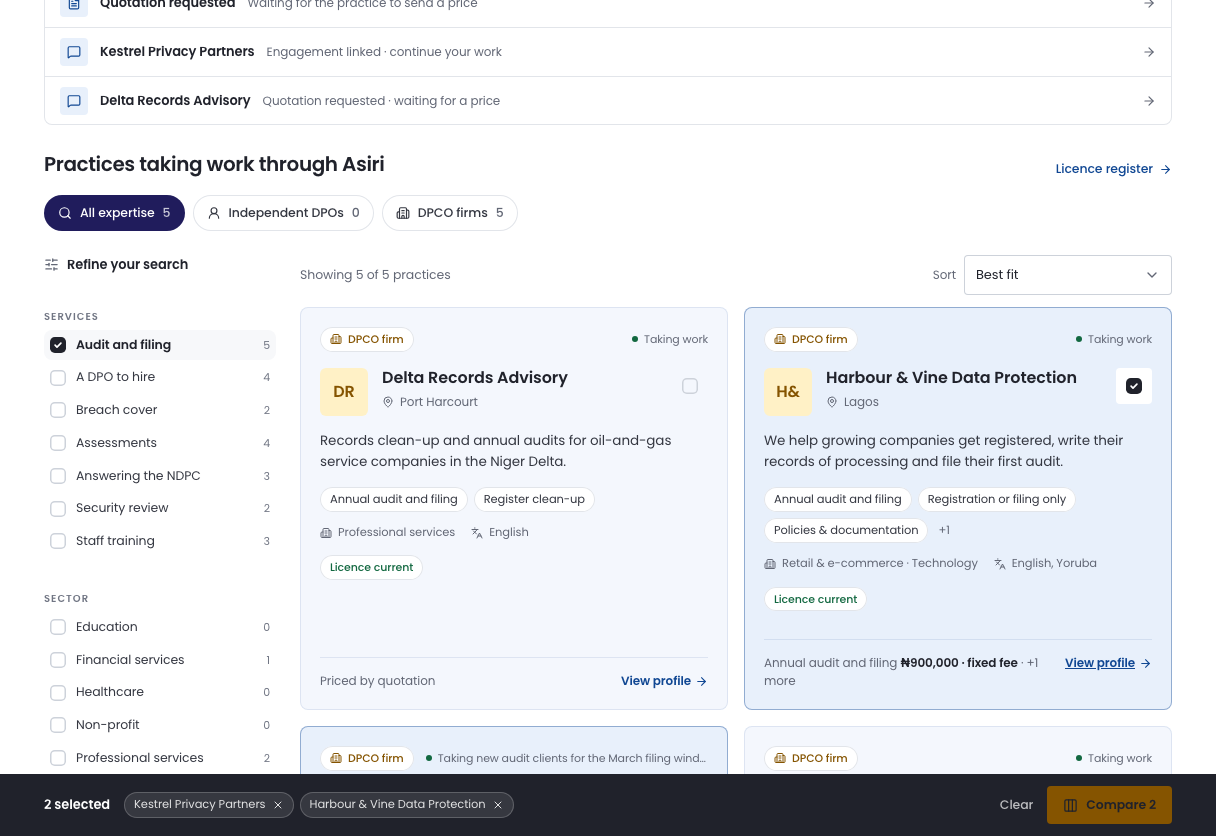1216x836 pixels.
Task: Switch to the Independent DPOs tab
Action: coord(283,213)
